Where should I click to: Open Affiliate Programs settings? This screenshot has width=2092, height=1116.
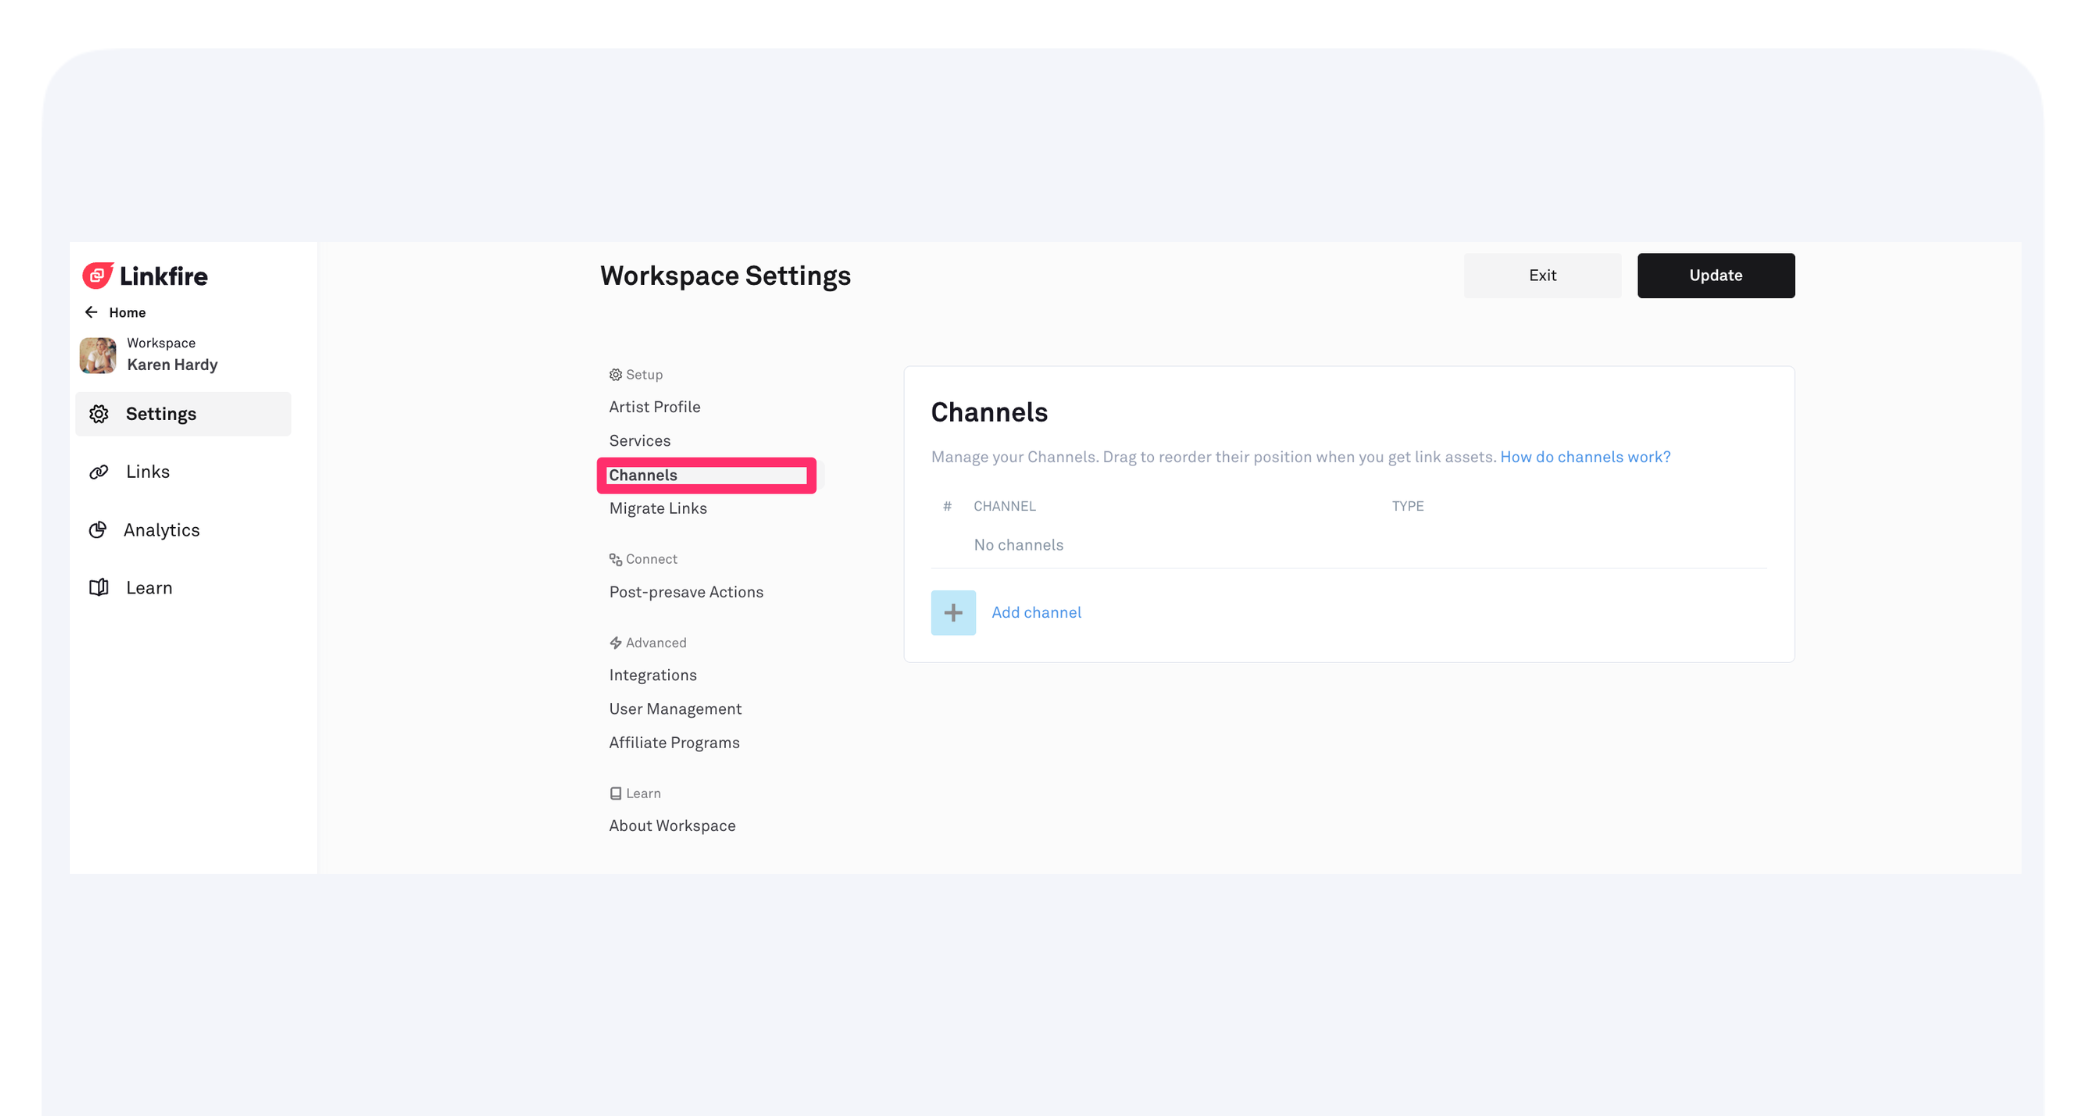tap(673, 742)
